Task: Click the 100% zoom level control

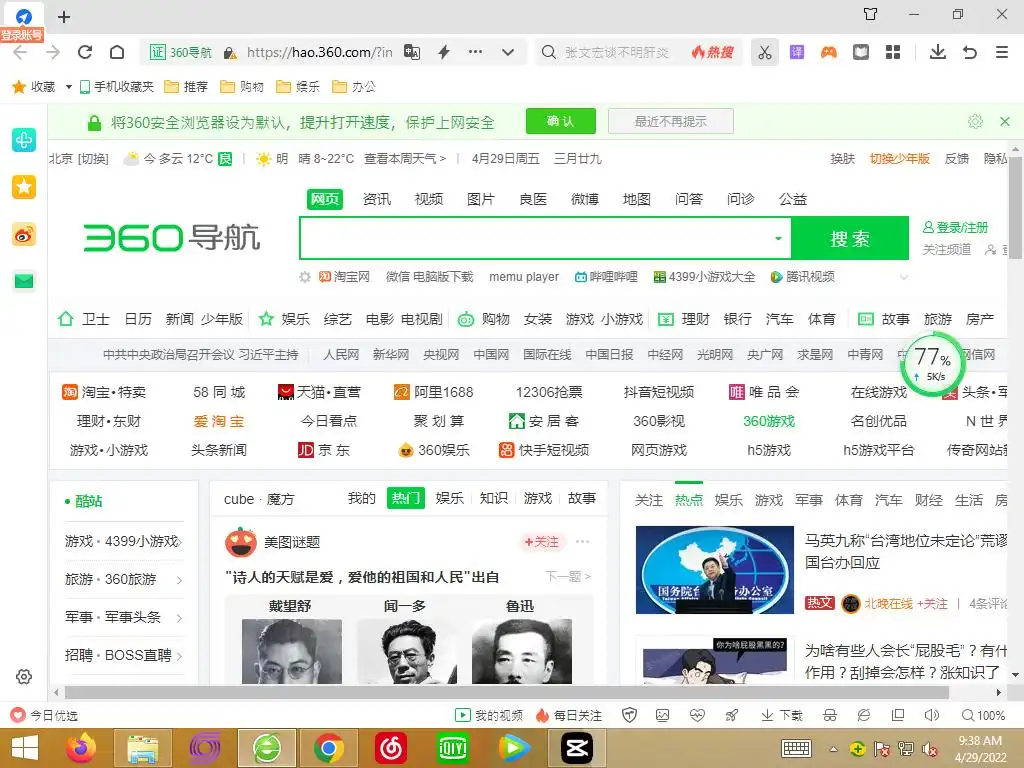Action: [x=983, y=715]
